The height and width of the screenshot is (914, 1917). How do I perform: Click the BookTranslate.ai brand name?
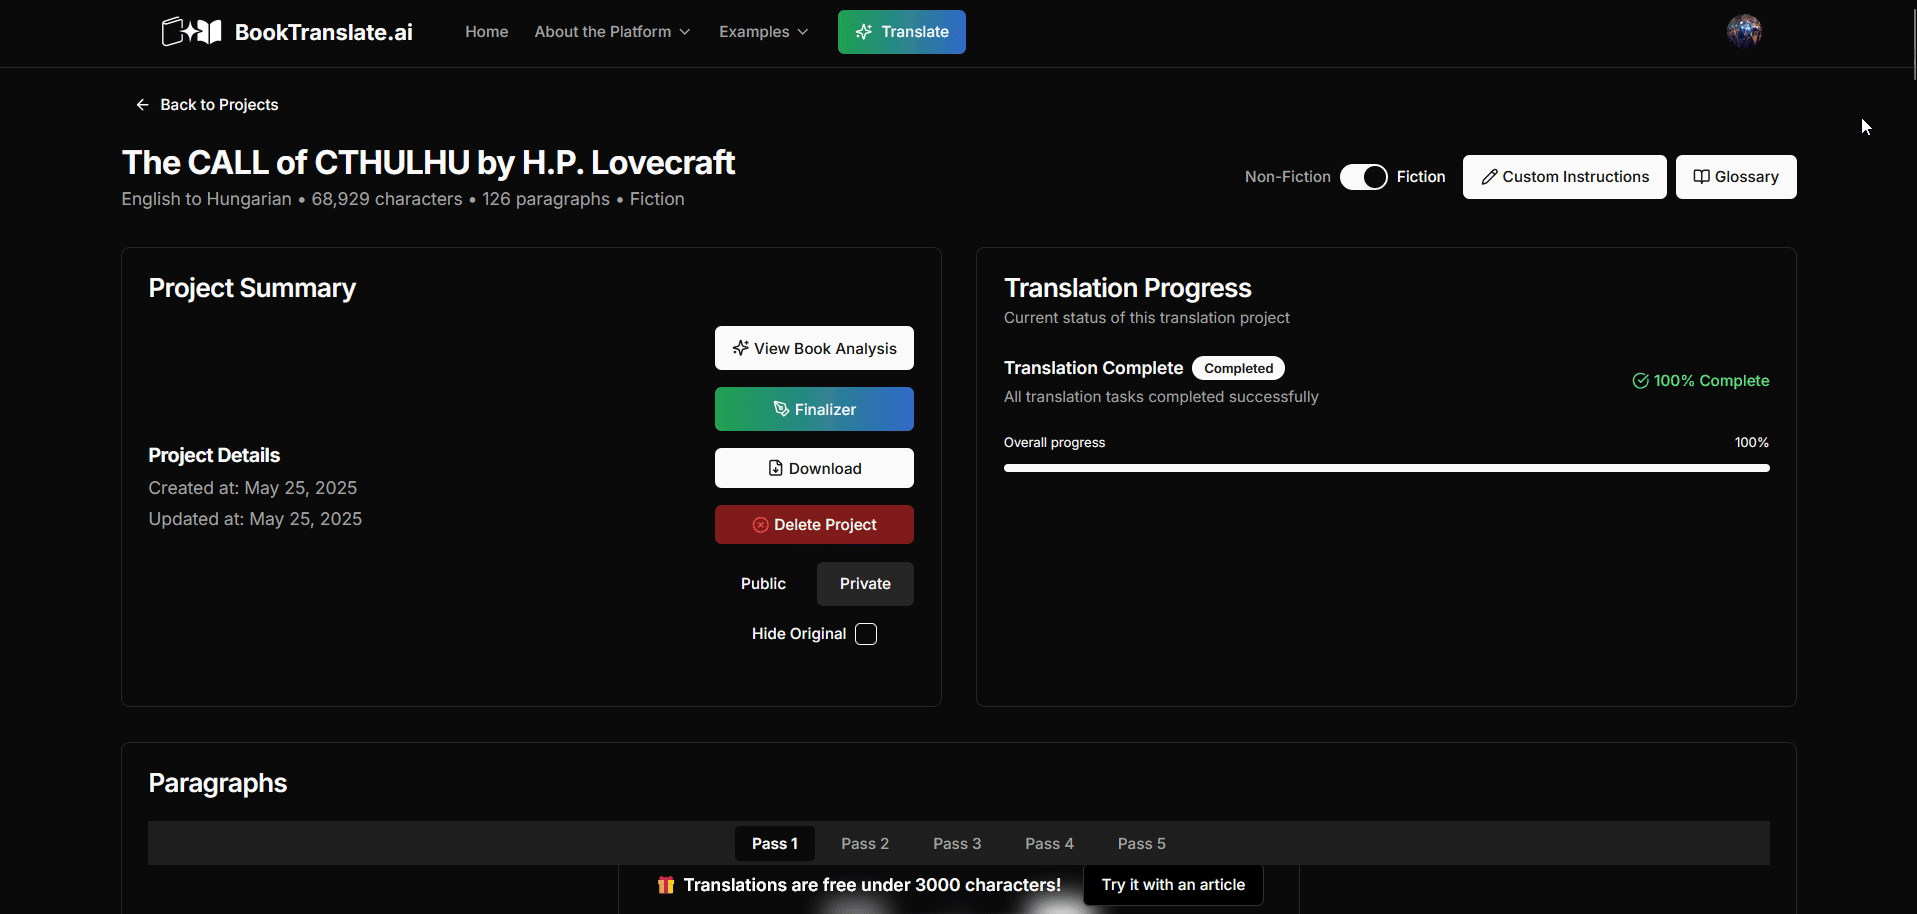point(324,32)
